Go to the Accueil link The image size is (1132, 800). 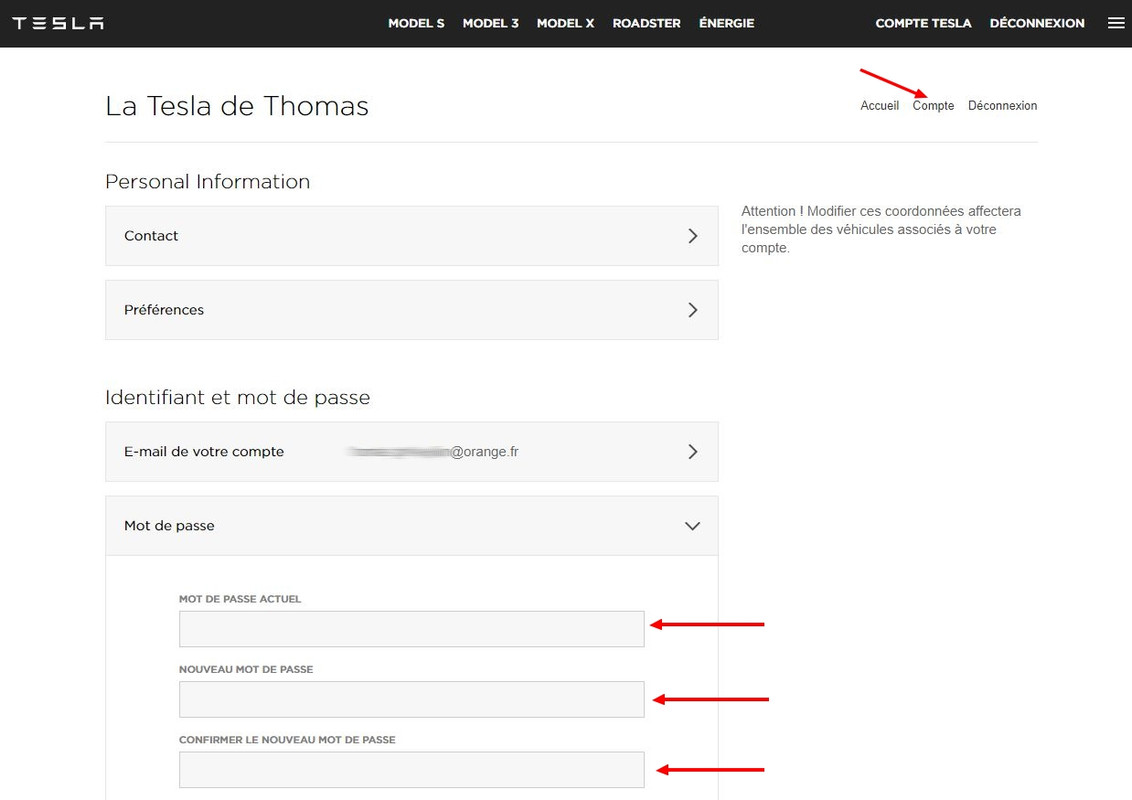(x=879, y=105)
